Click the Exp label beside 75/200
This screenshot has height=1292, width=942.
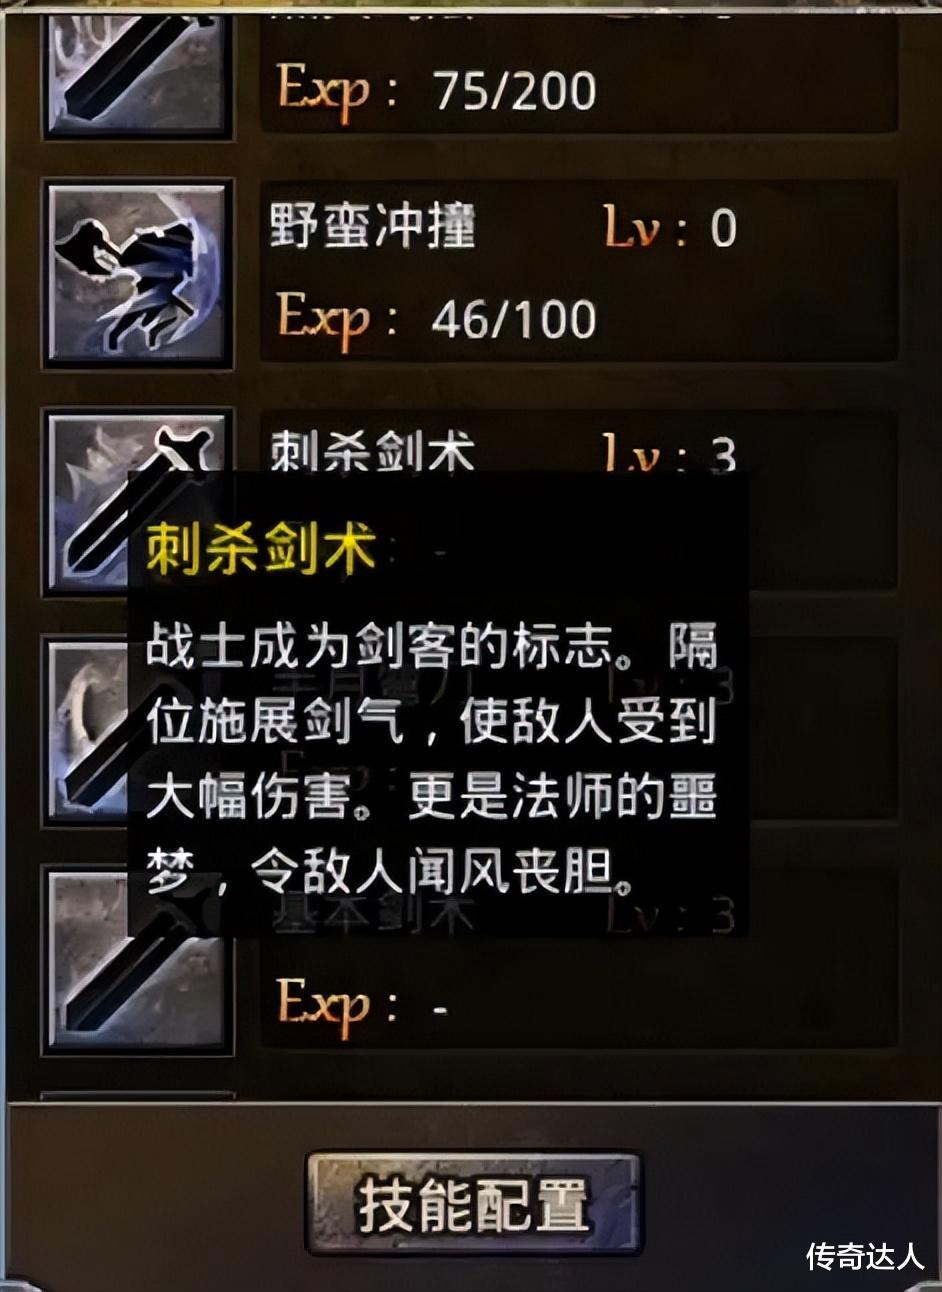click(337, 92)
